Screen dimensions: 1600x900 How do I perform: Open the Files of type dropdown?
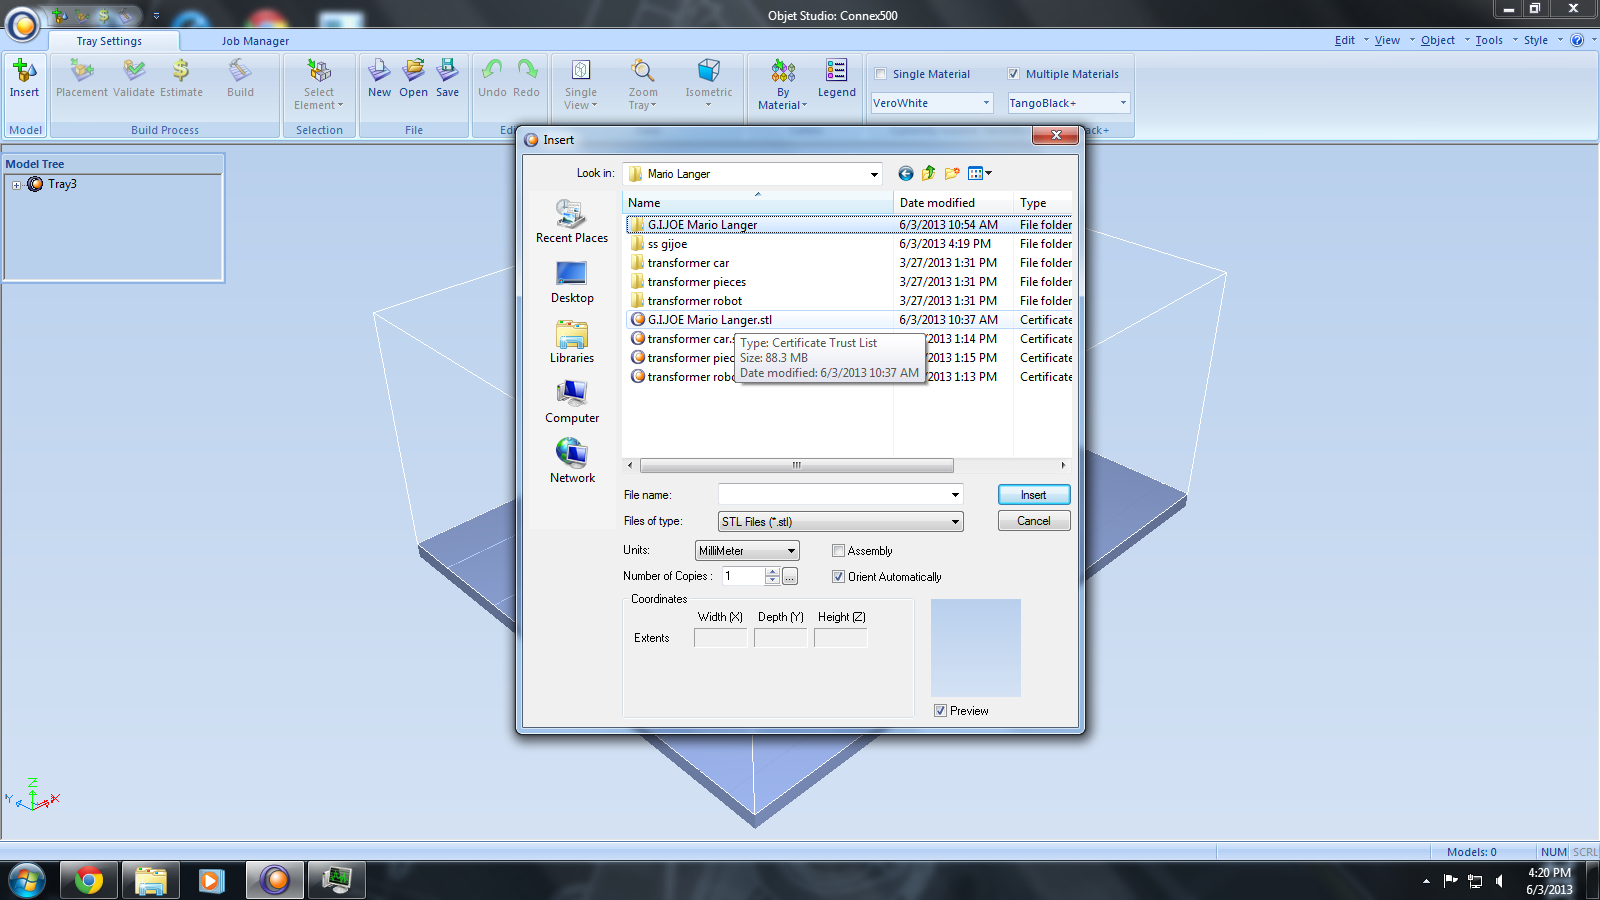tap(955, 522)
